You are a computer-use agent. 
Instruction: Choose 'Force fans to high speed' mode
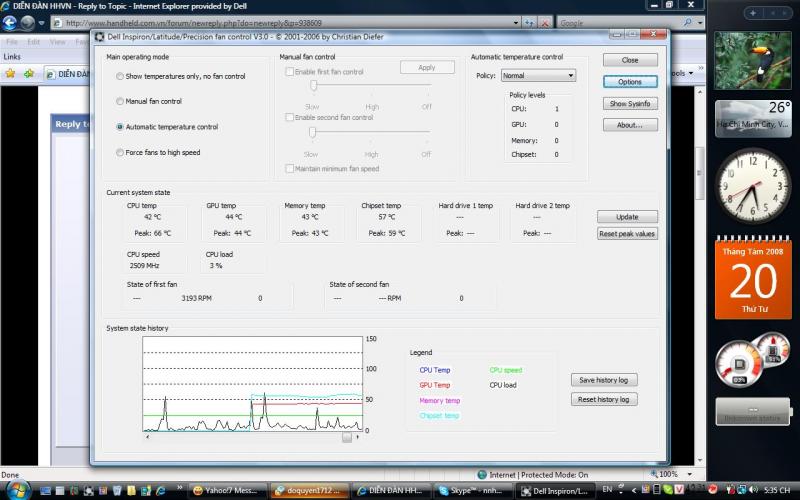(120, 153)
